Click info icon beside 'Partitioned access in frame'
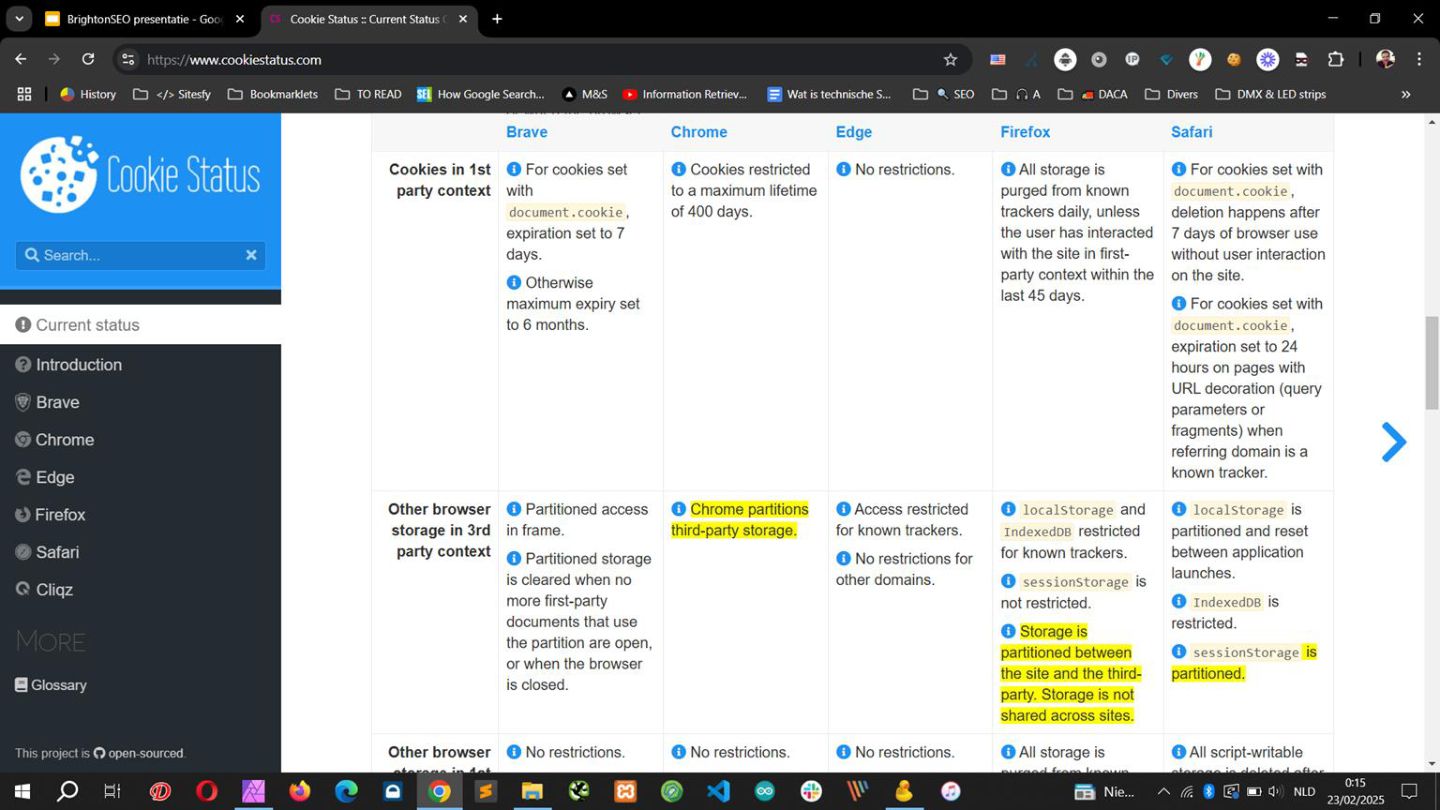Screen dimensions: 1440x810 coord(514,509)
